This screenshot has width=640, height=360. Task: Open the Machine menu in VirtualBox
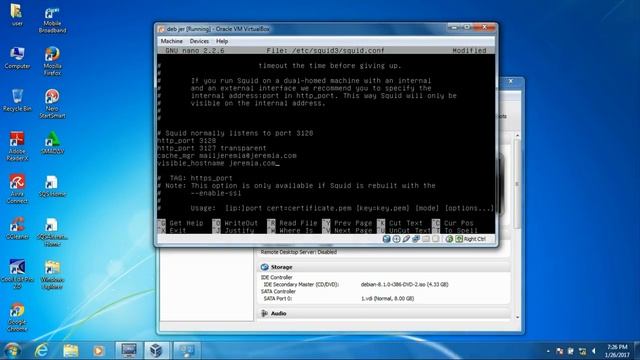click(x=171, y=41)
